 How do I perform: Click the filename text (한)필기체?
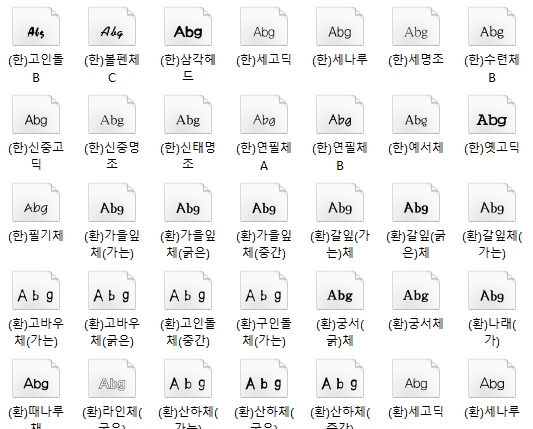[36, 236]
